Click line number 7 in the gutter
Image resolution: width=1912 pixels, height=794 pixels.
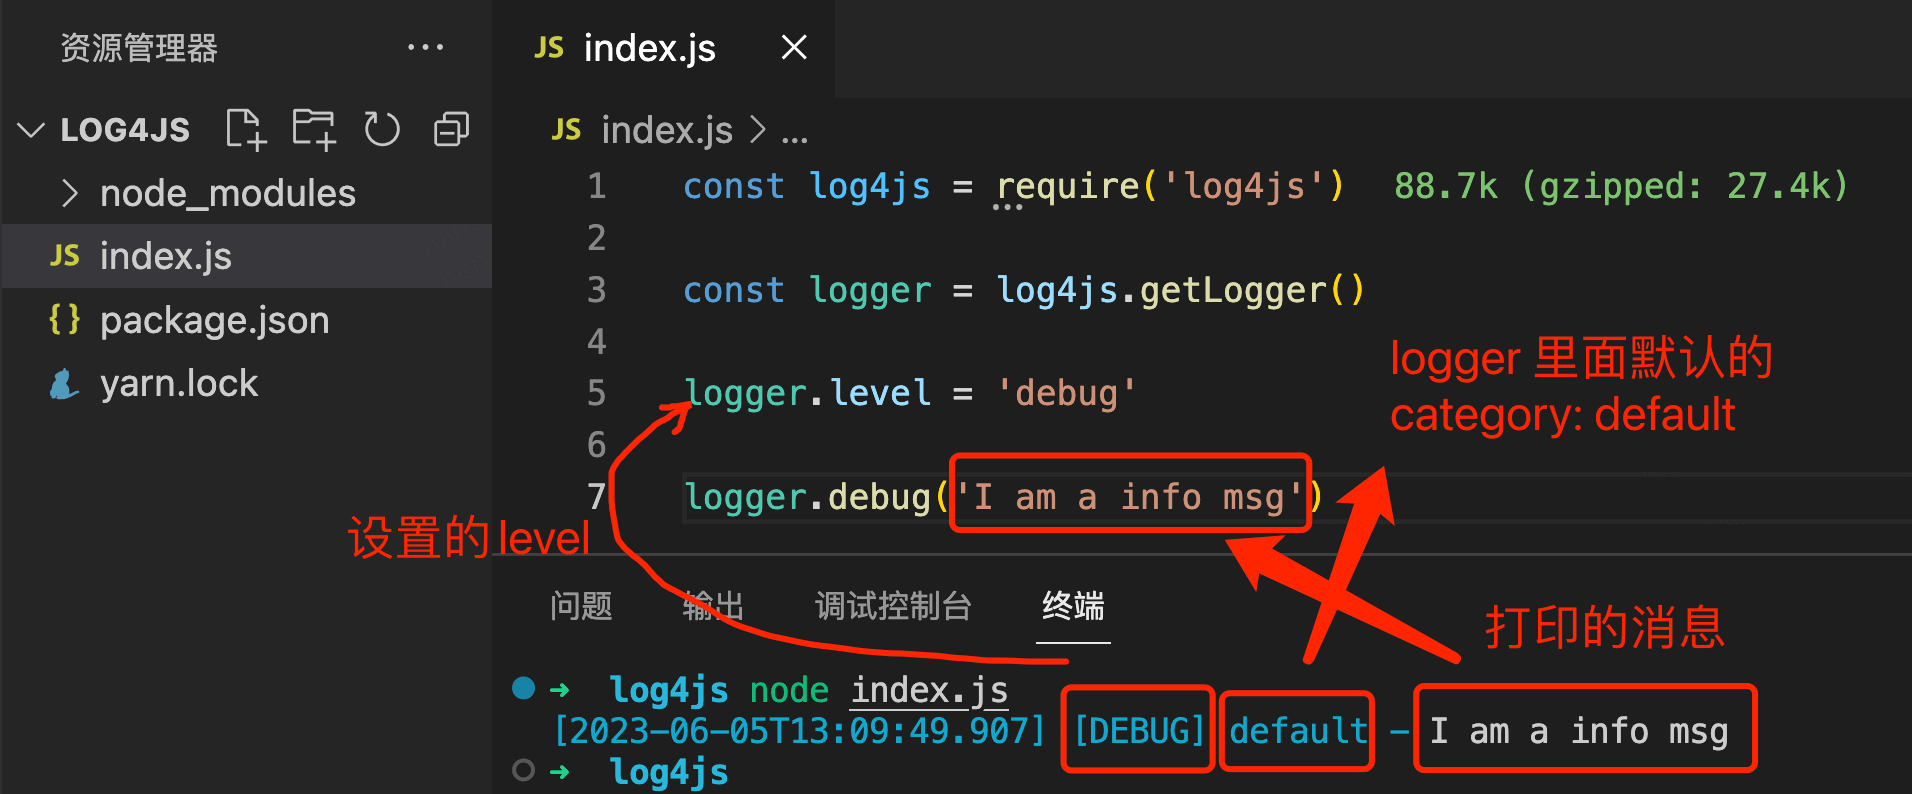coord(597,497)
